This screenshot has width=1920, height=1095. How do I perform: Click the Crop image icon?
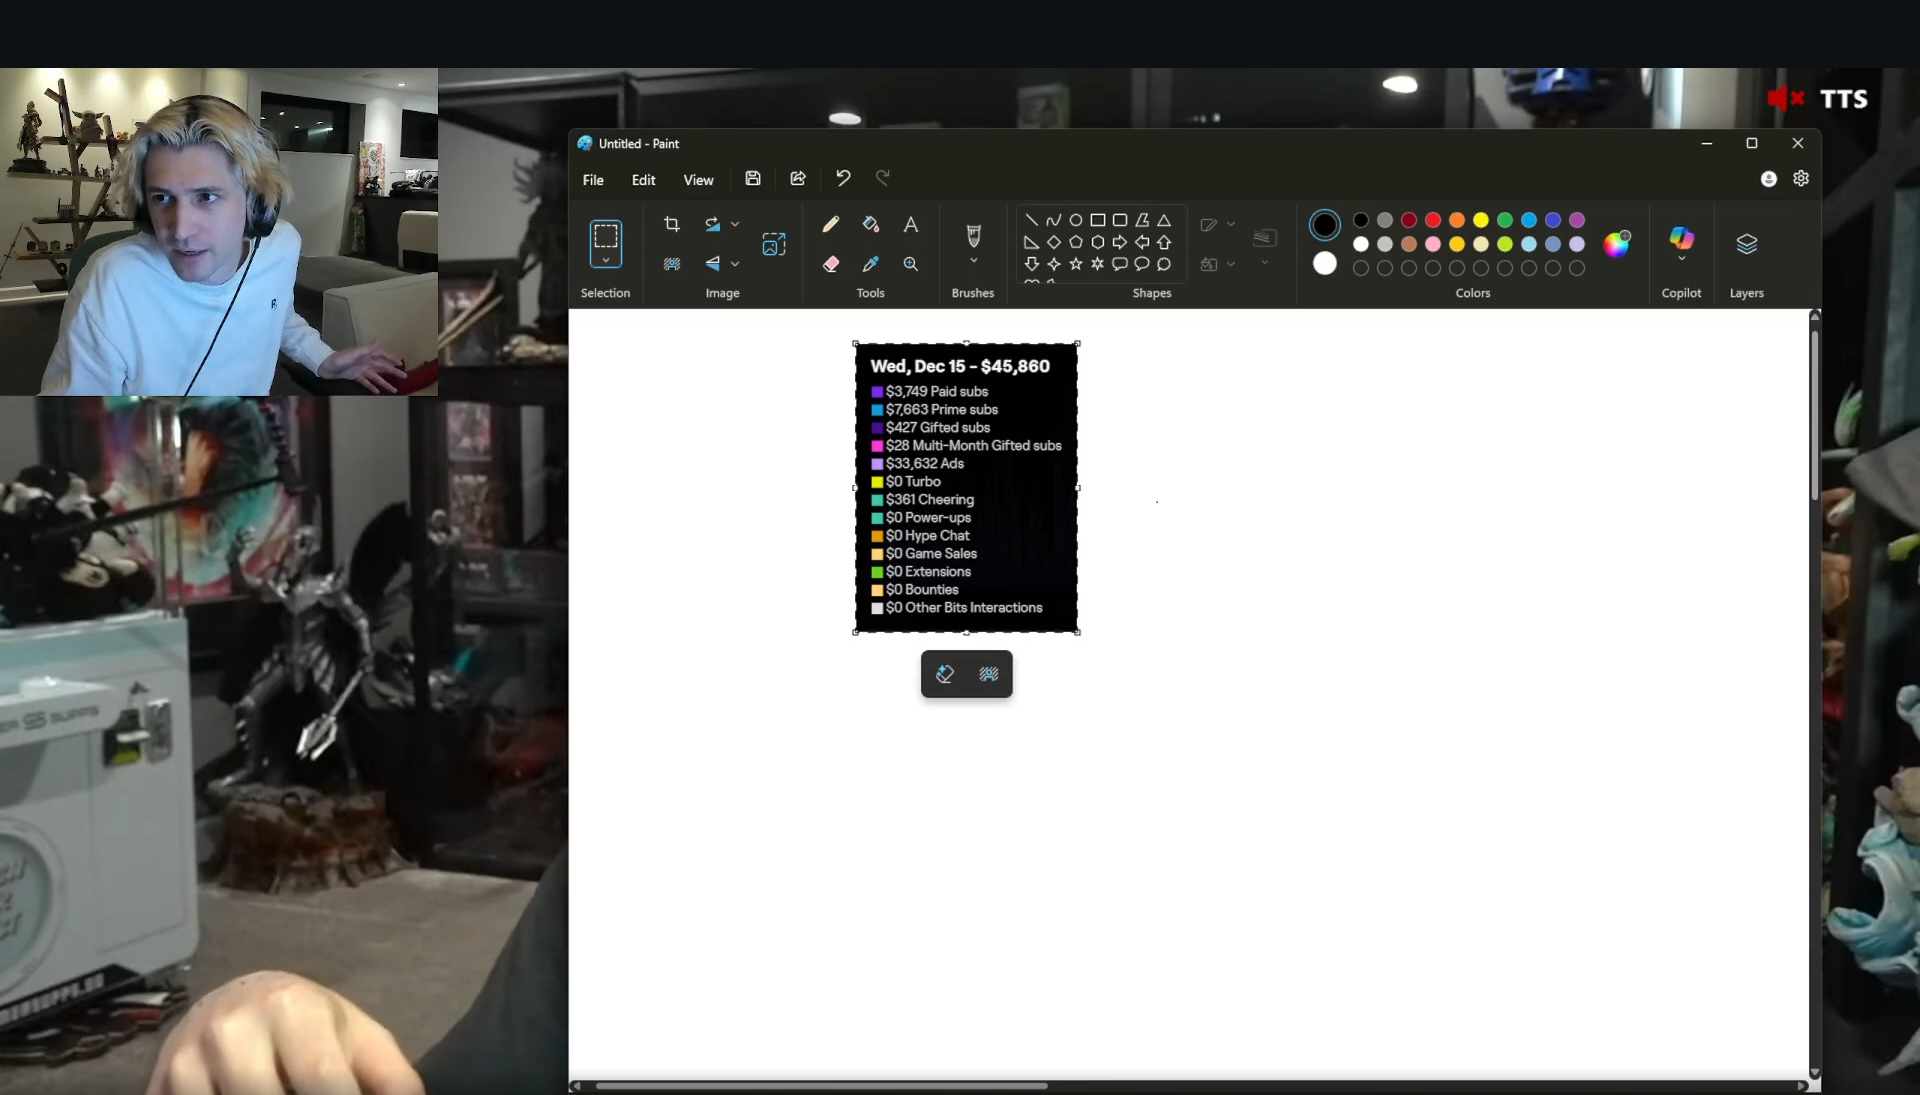tap(672, 224)
